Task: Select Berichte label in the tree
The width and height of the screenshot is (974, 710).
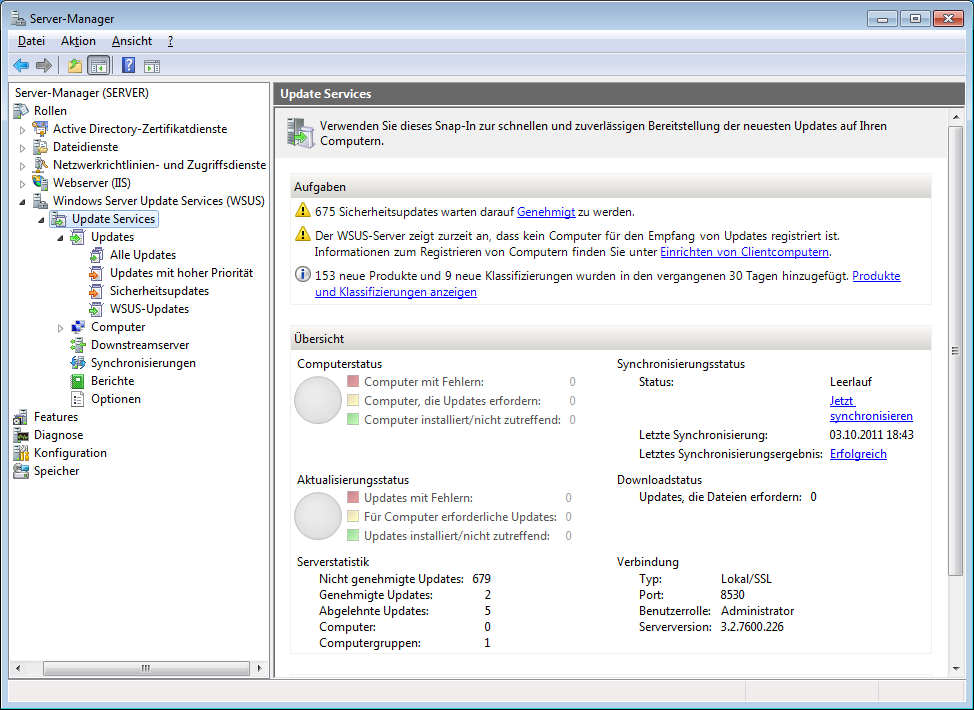Action: (x=112, y=381)
